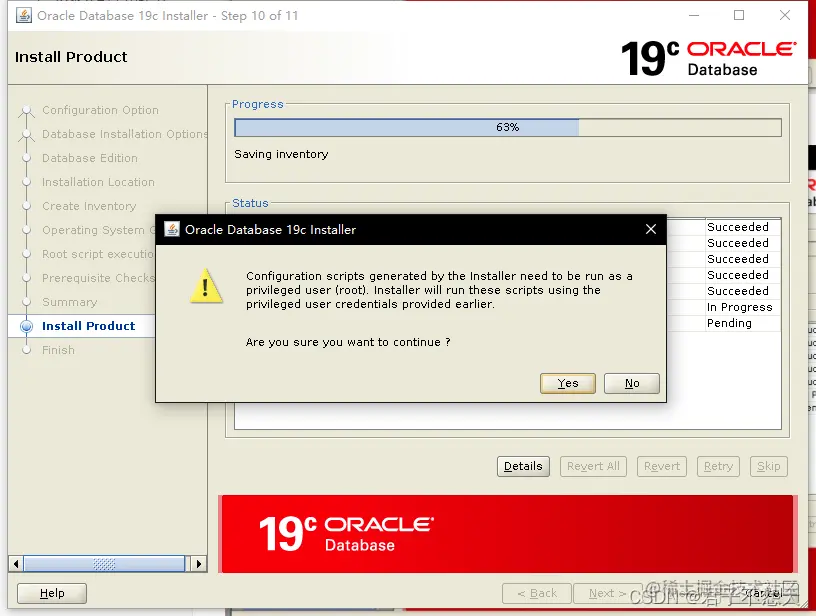Image resolution: width=816 pixels, height=616 pixels.
Task: Click the Revert button
Action: pos(662,466)
